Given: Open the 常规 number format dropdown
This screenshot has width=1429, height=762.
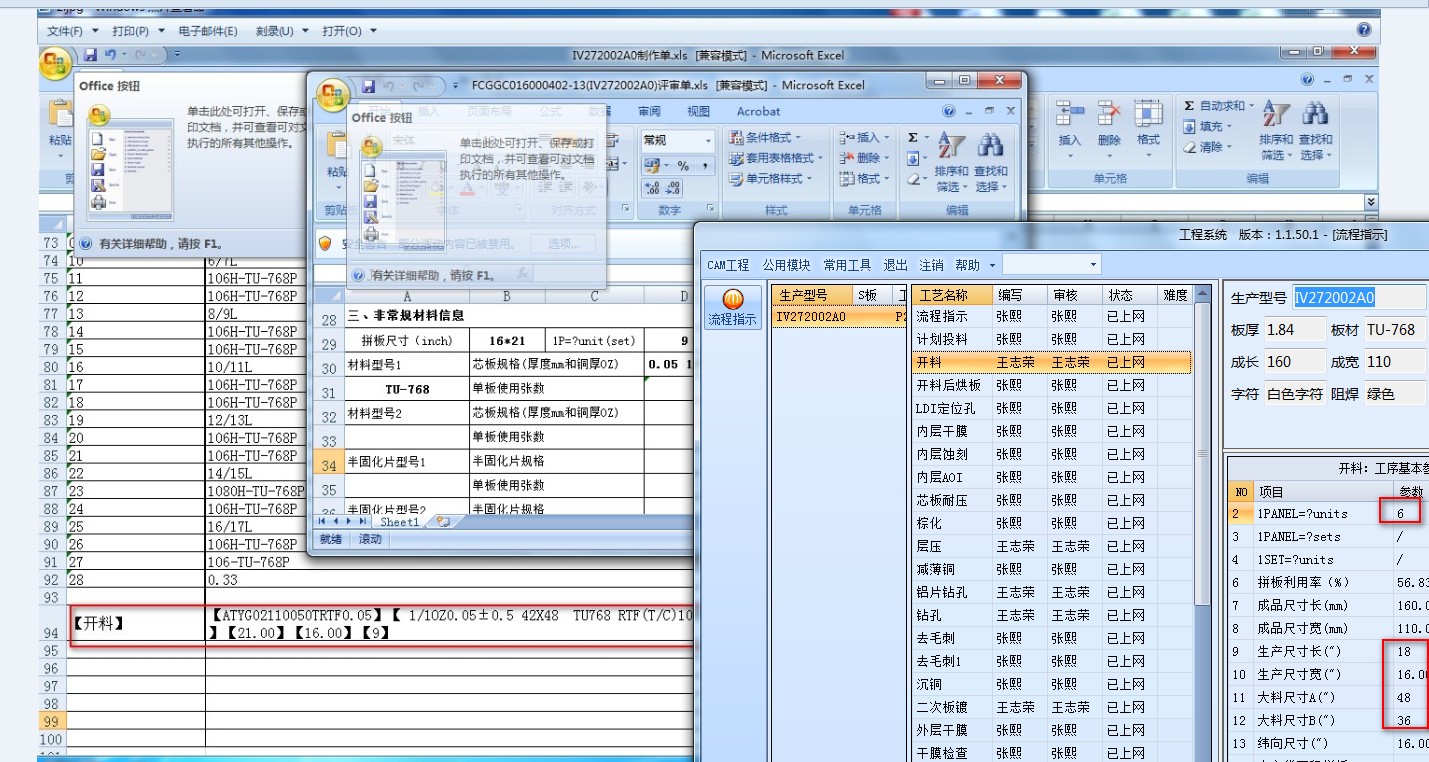Looking at the screenshot, I should click(x=709, y=140).
